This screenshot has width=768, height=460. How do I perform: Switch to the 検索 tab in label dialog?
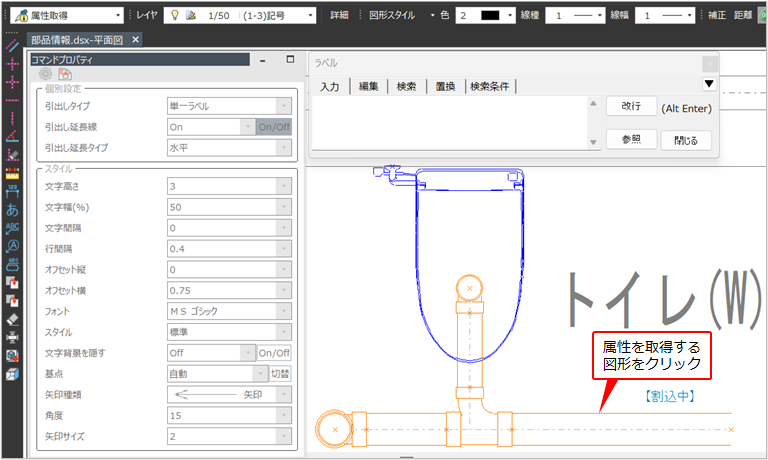[406, 87]
